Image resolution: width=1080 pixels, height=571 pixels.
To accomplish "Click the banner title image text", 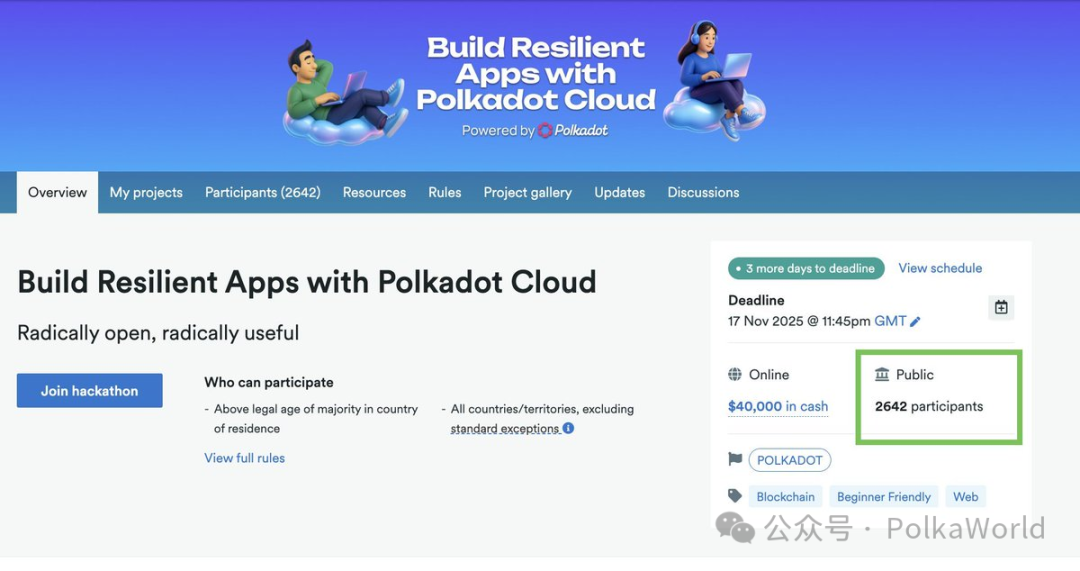I will pos(536,74).
